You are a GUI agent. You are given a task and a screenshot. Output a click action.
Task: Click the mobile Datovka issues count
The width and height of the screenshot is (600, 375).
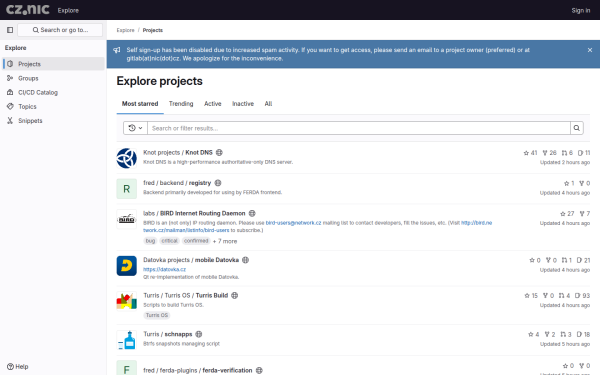point(583,260)
